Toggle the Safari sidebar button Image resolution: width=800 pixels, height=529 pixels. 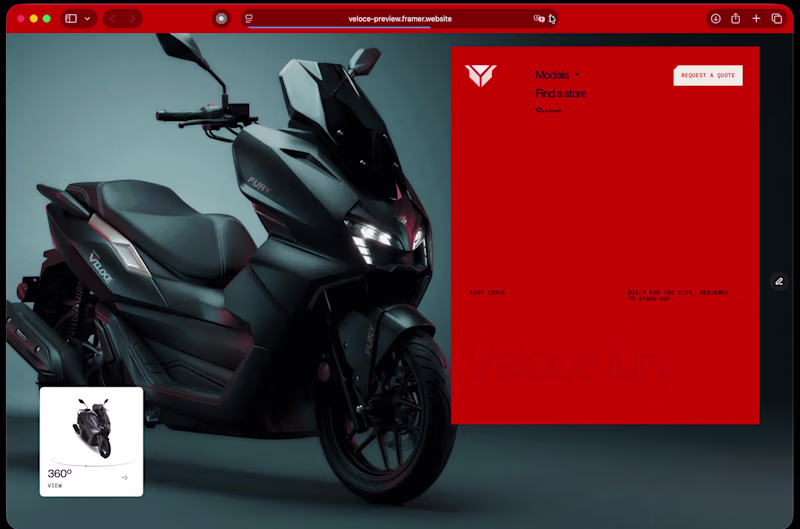click(71, 19)
